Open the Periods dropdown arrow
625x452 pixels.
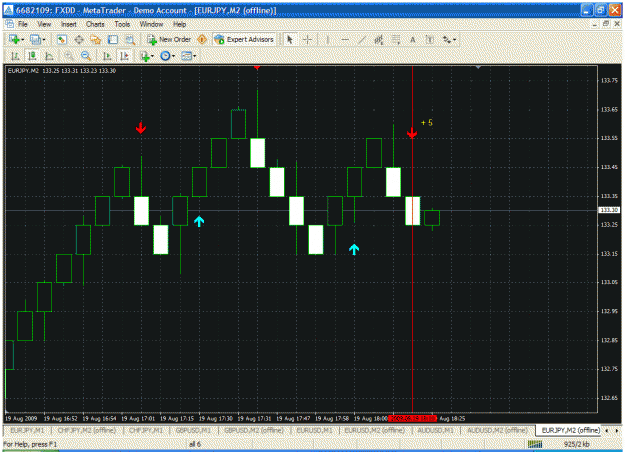coord(173,56)
